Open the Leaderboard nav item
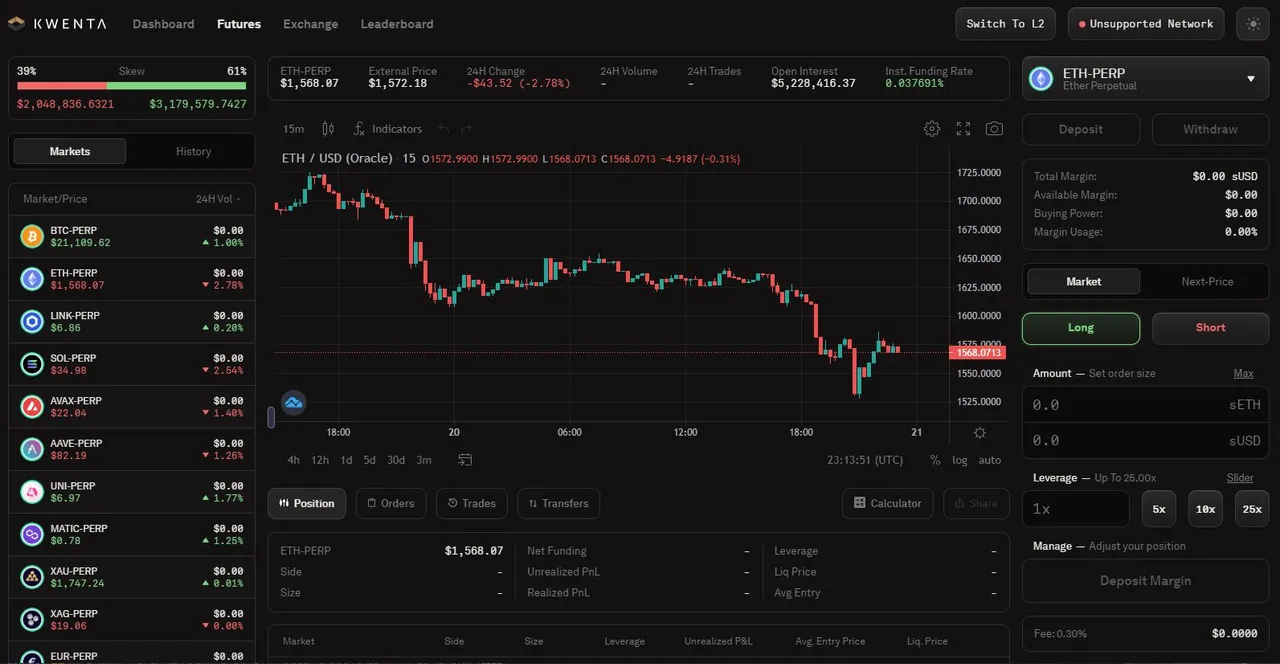The height and width of the screenshot is (664, 1280). (397, 24)
